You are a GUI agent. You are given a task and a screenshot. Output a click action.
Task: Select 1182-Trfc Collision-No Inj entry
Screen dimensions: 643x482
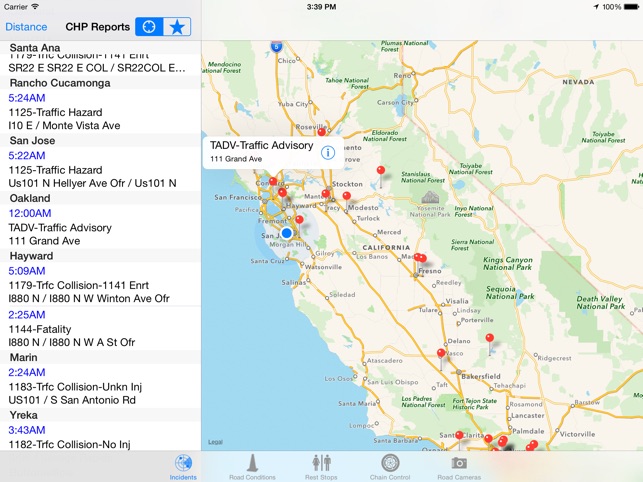pyautogui.click(x=69, y=445)
